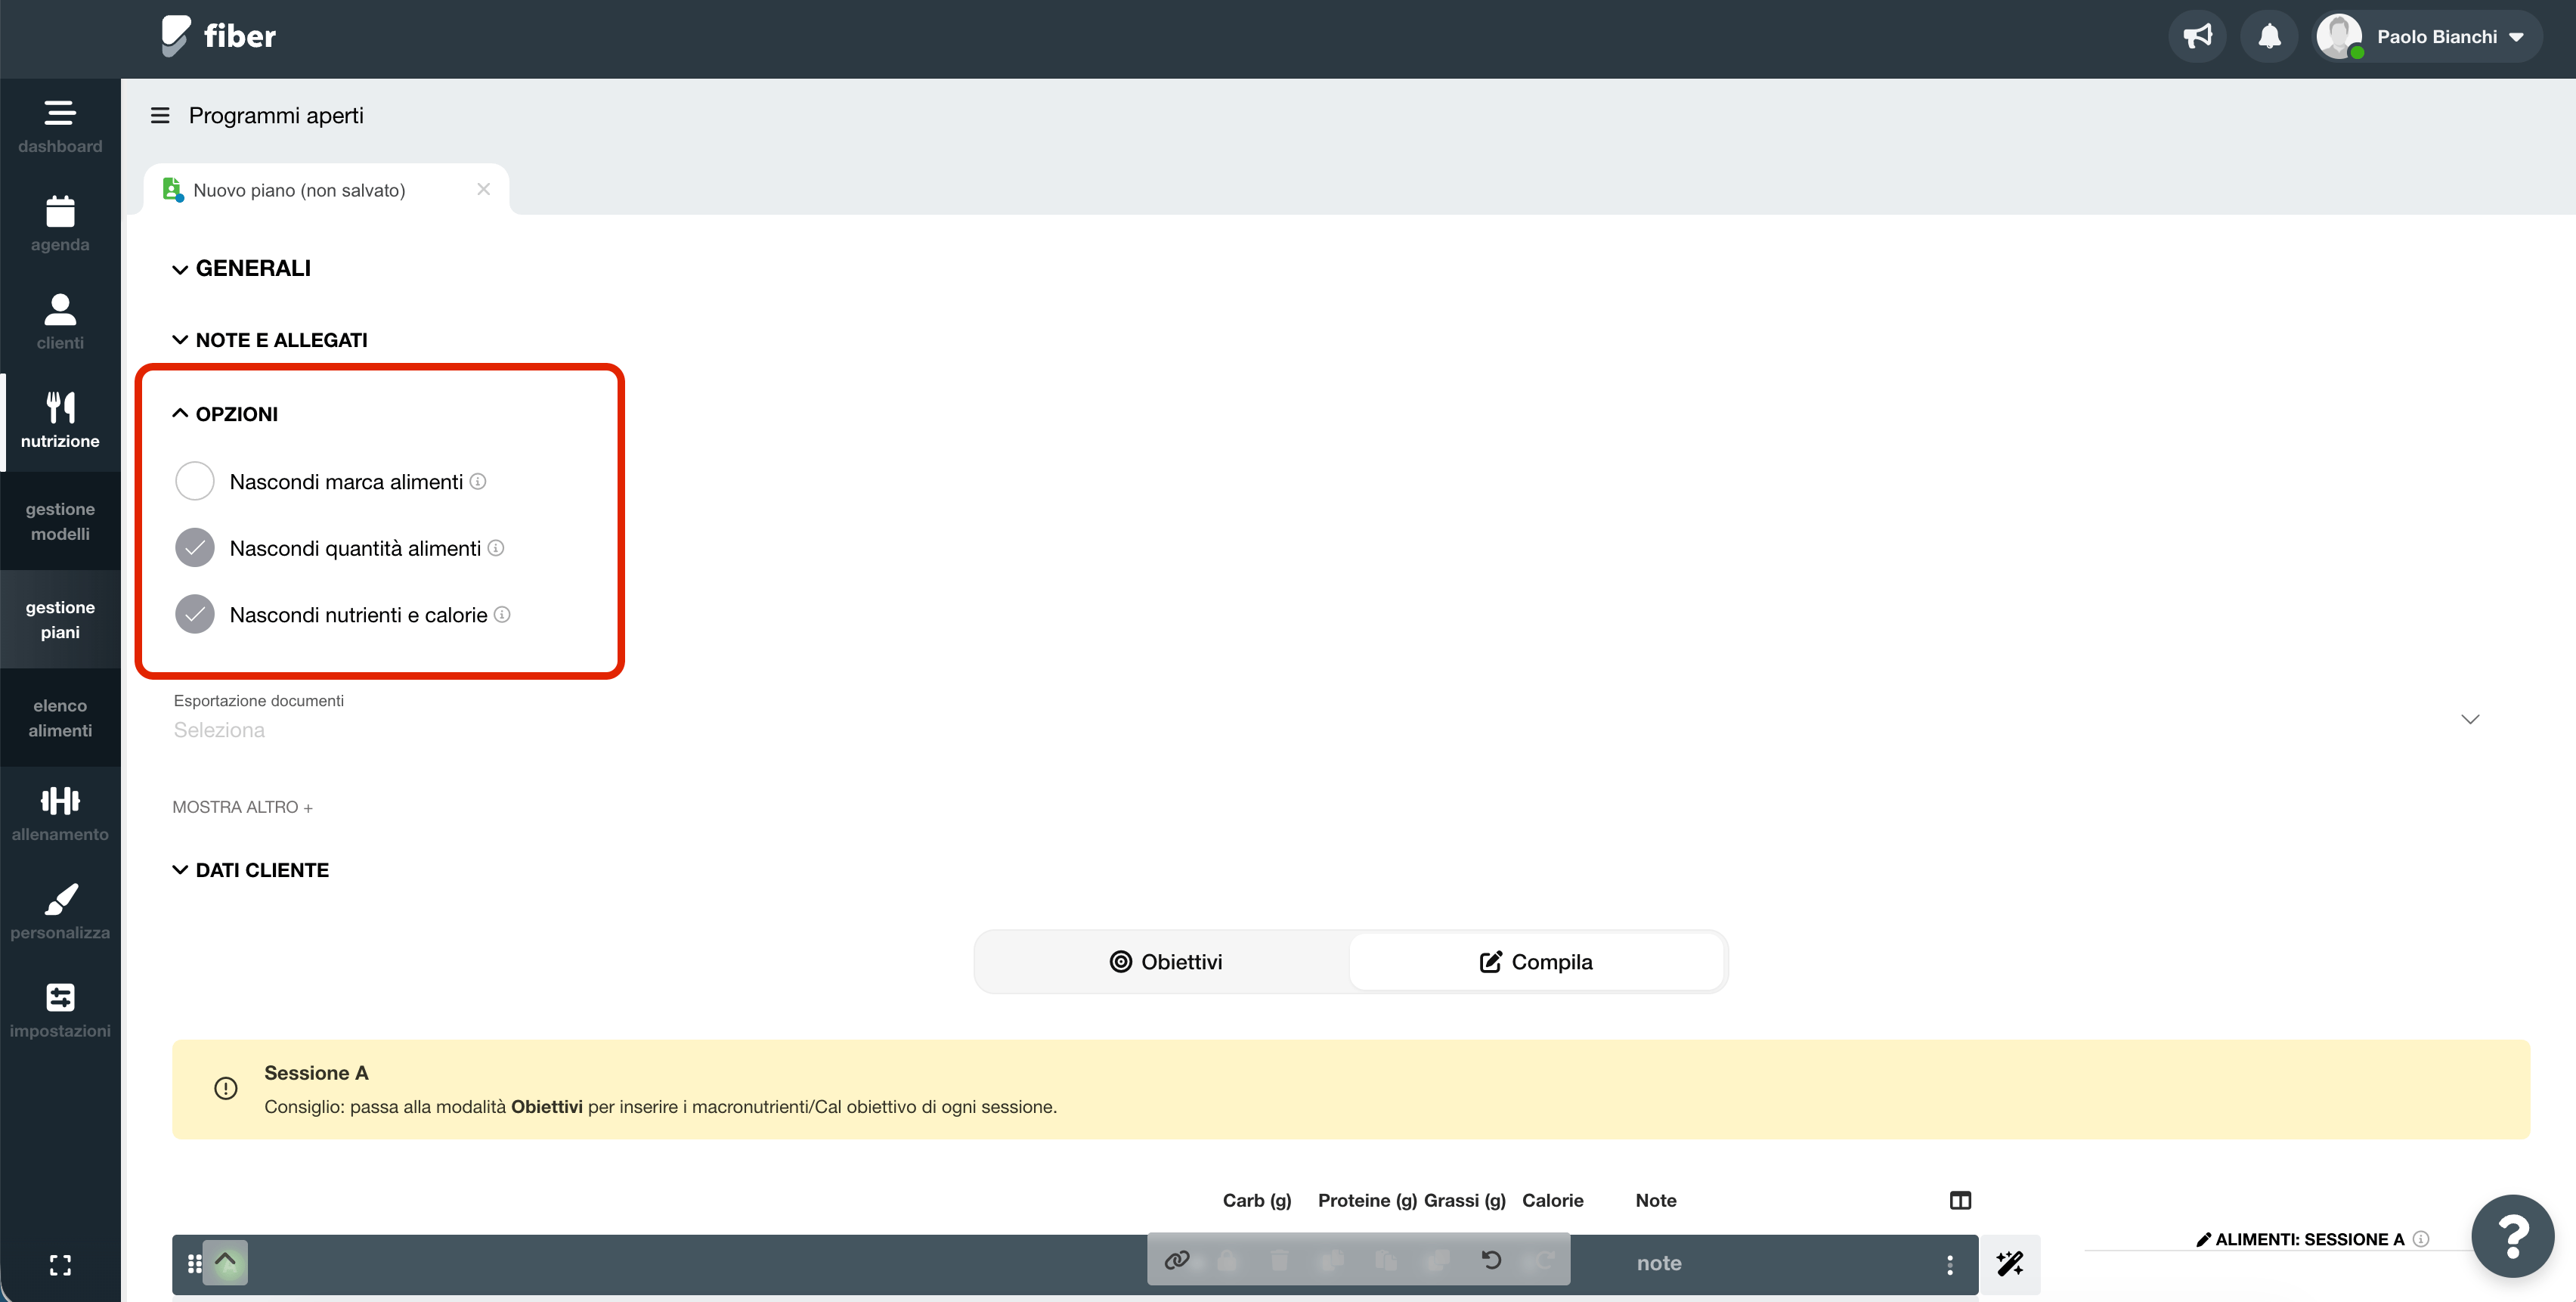Screen dimensions: 2576x1302
Task: Open the help question mark bubble
Action: pyautogui.click(x=2512, y=1236)
